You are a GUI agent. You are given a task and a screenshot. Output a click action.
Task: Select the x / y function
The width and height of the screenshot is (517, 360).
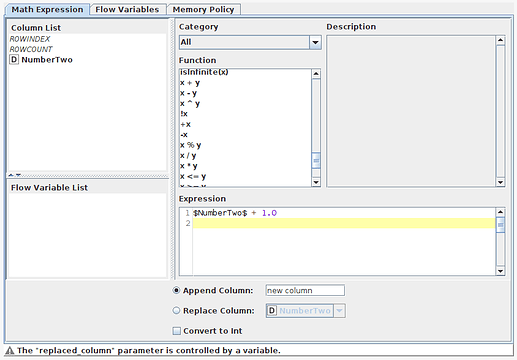coord(188,156)
